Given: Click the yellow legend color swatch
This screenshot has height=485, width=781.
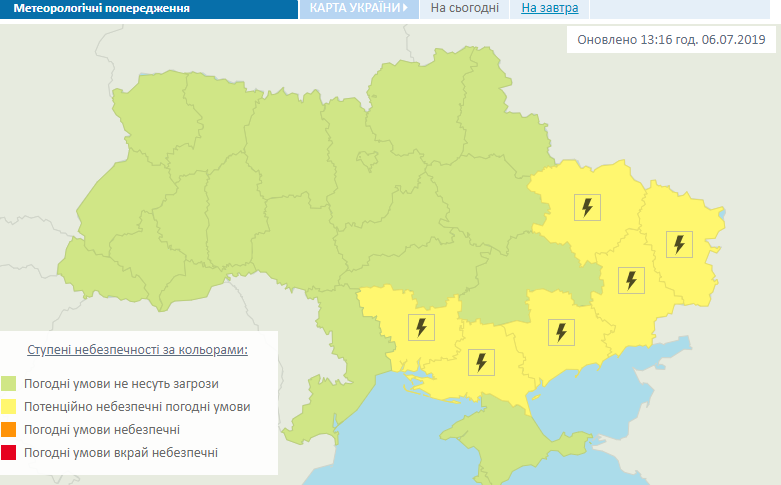Looking at the screenshot, I should point(9,407).
